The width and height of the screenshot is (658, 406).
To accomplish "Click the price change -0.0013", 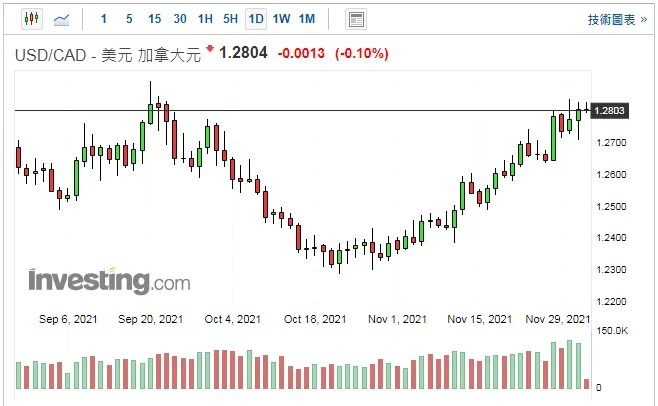I will 301,53.
